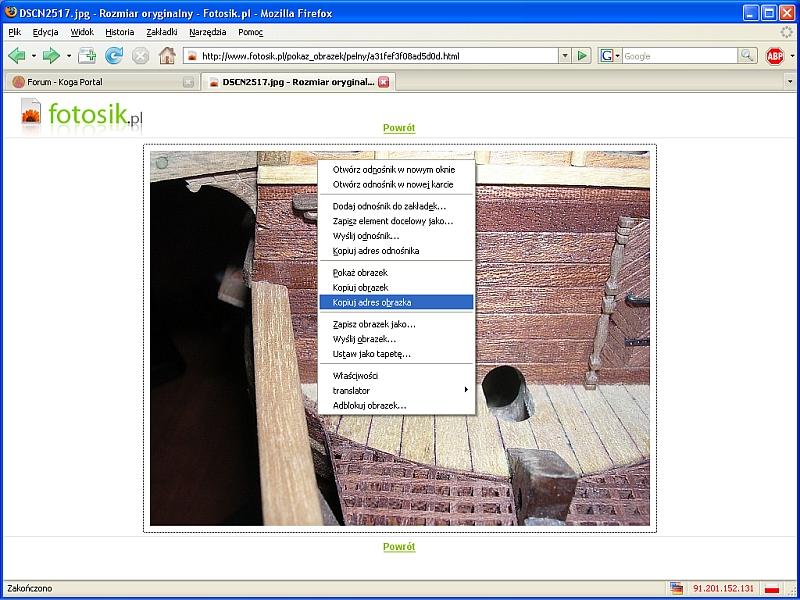
Task: Click the top Powrót link
Action: [x=399, y=128]
